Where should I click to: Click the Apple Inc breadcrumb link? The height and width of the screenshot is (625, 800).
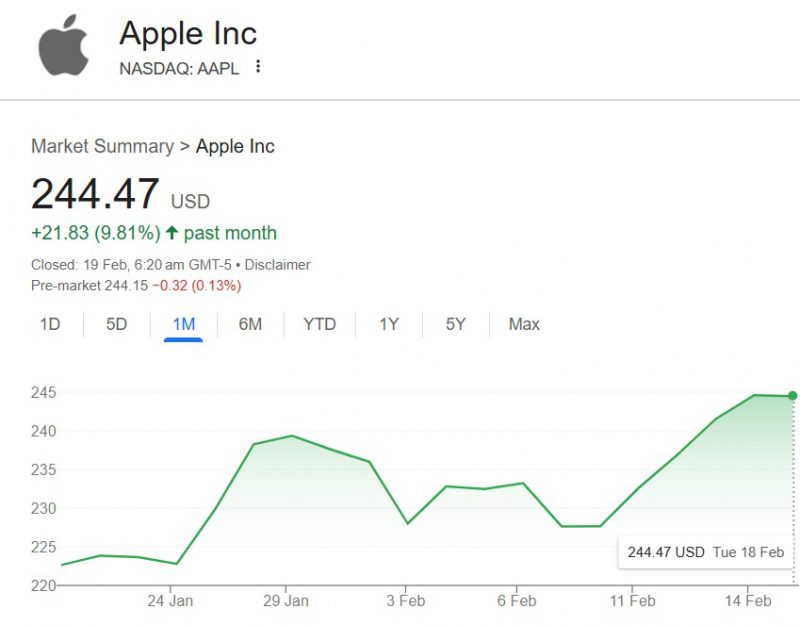235,146
